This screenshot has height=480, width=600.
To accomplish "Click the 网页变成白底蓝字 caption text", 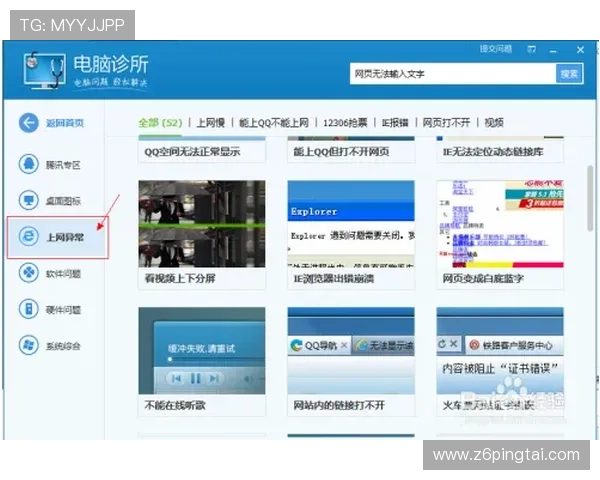I will 483,278.
